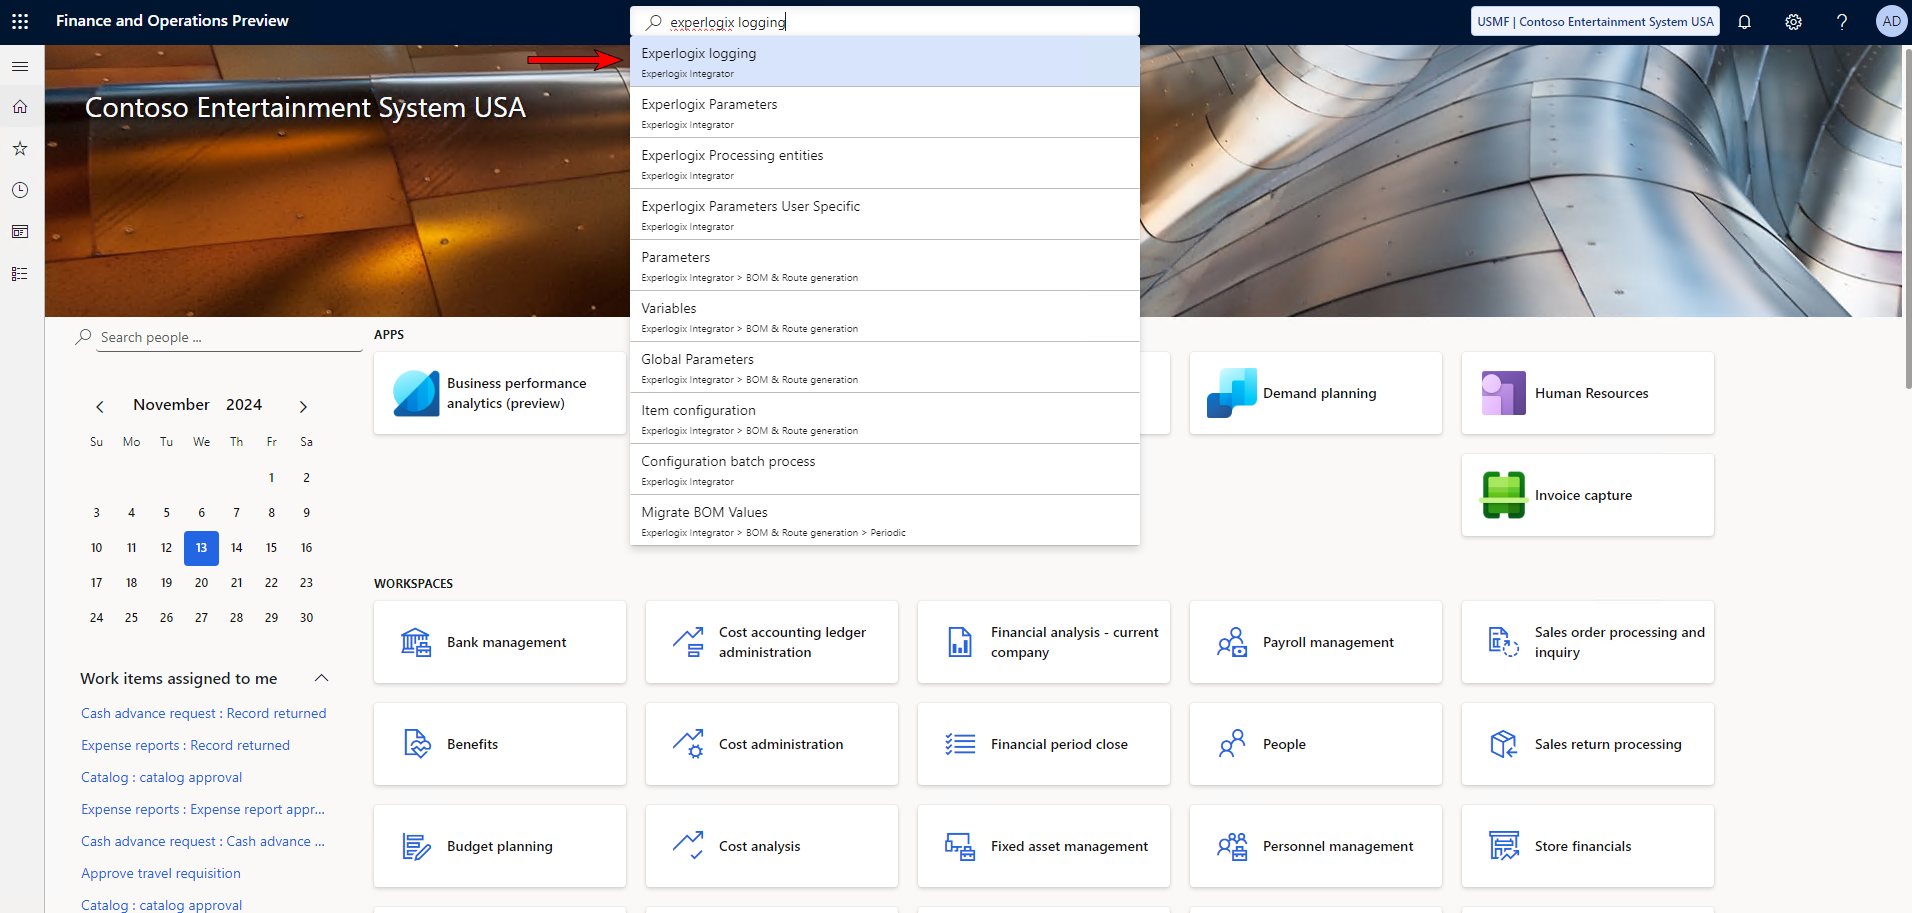
Task: Open Workspaces icon in sidebar
Action: click(20, 232)
